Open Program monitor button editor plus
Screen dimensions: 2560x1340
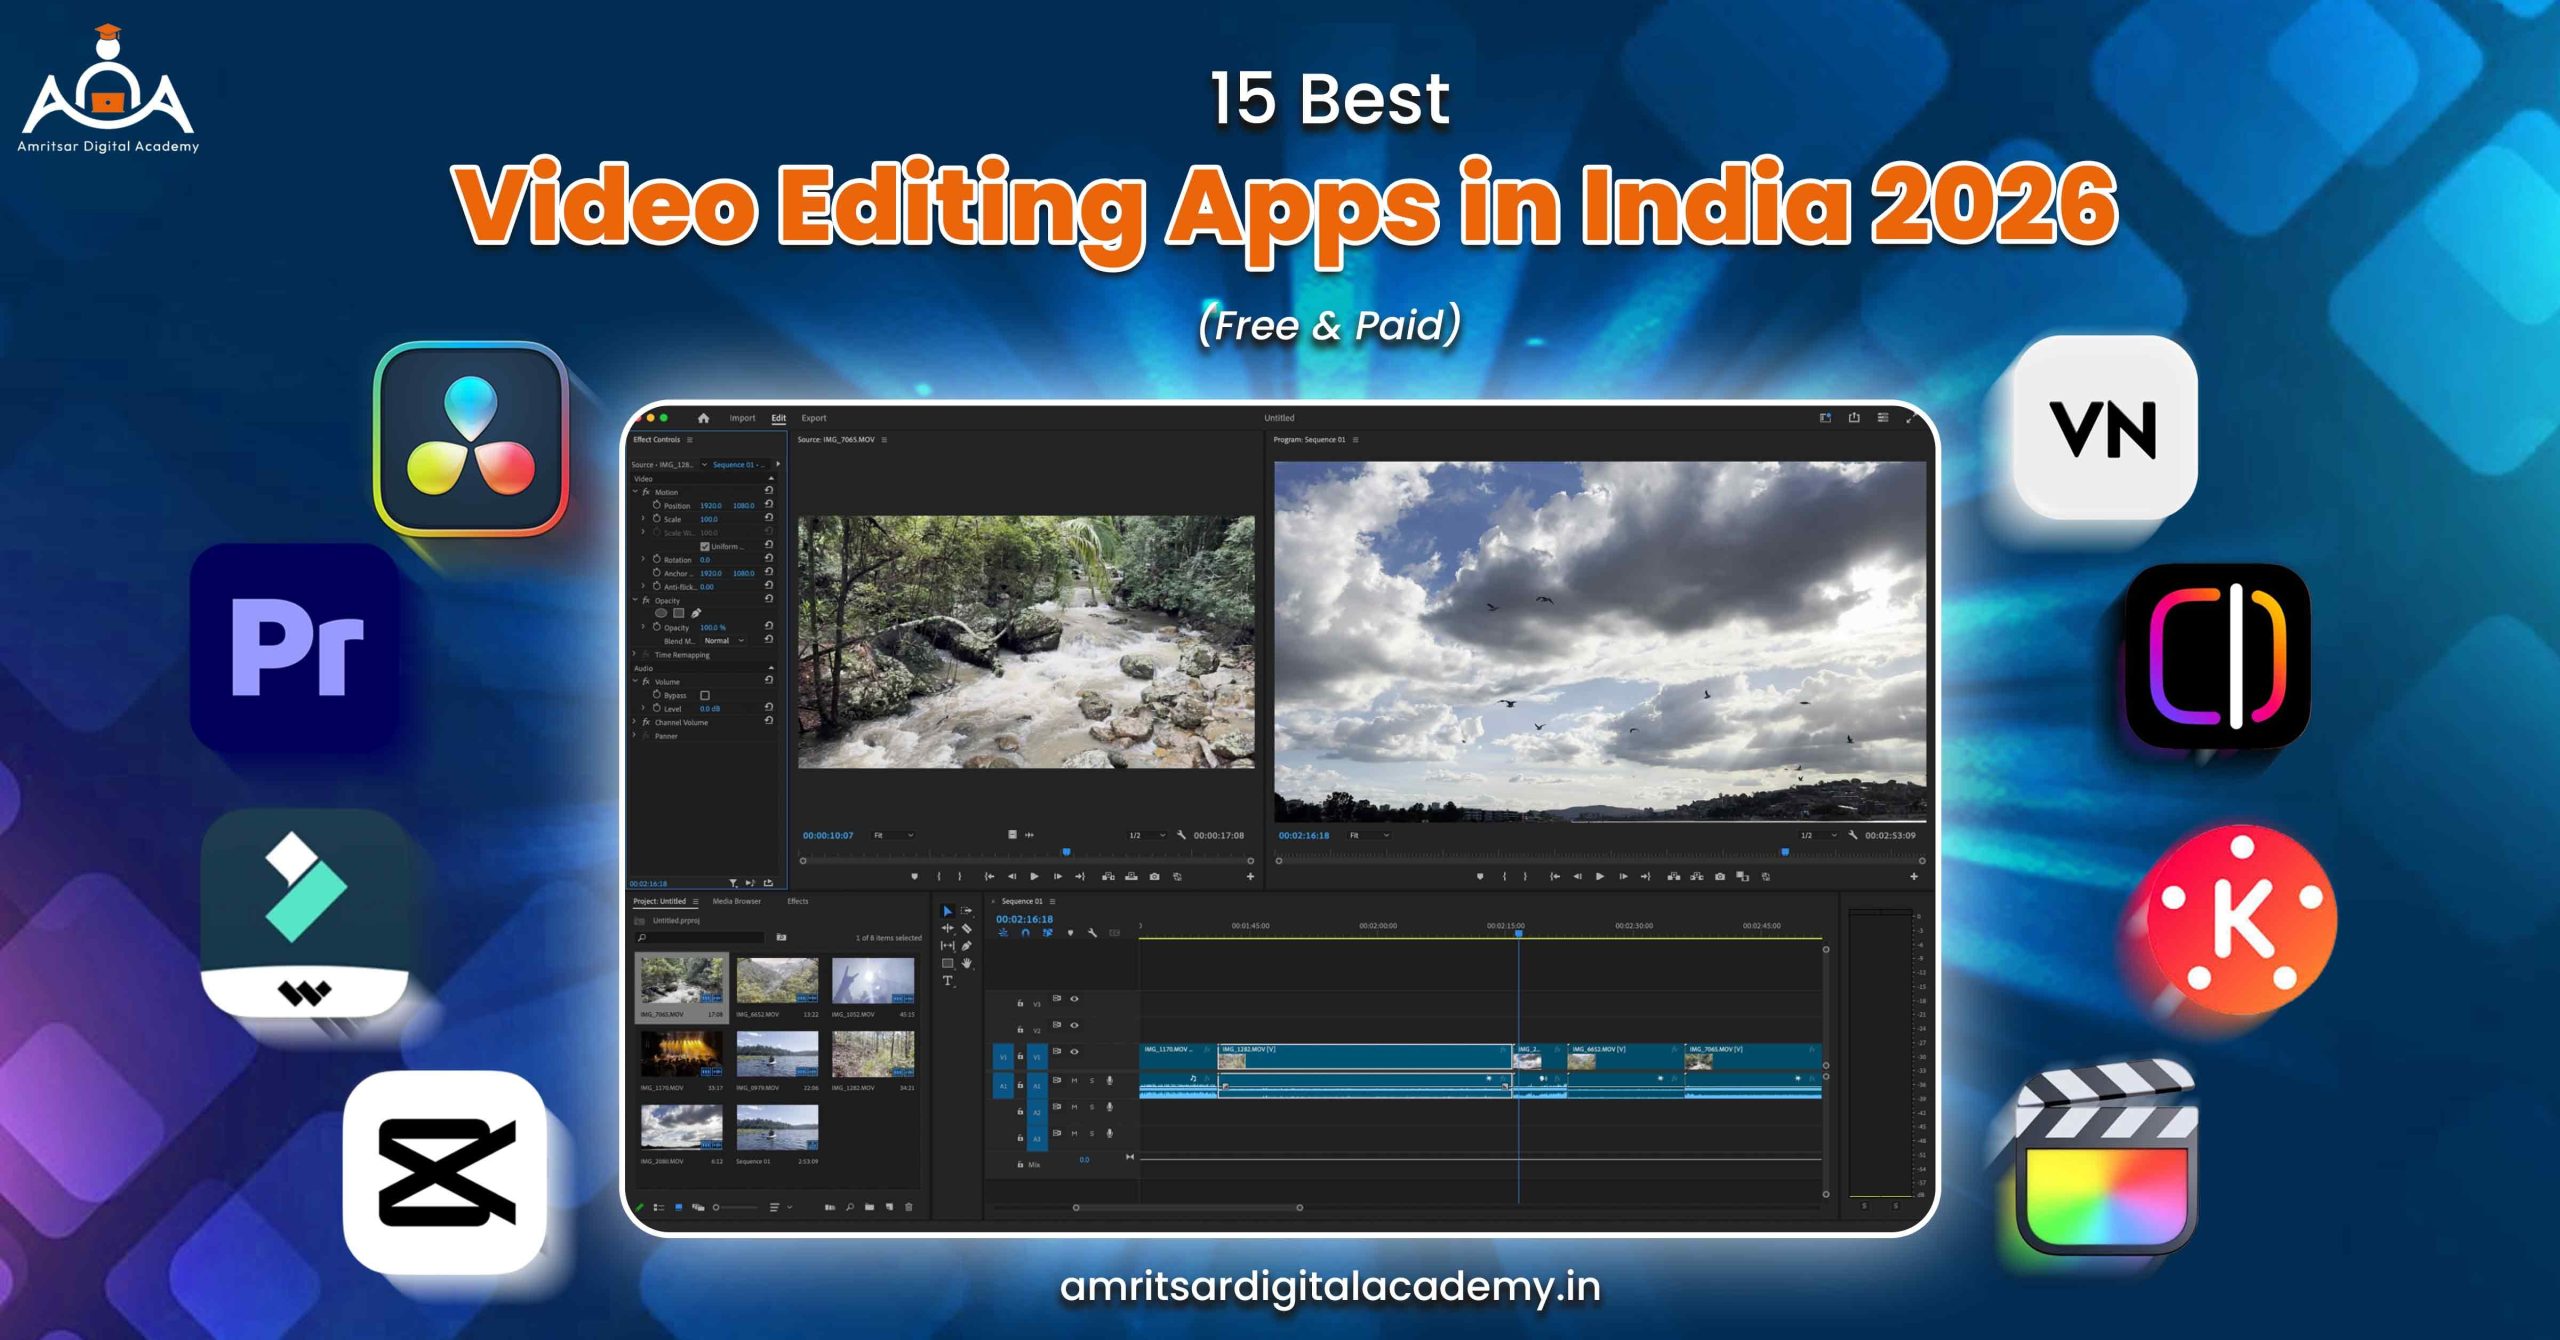(1914, 876)
